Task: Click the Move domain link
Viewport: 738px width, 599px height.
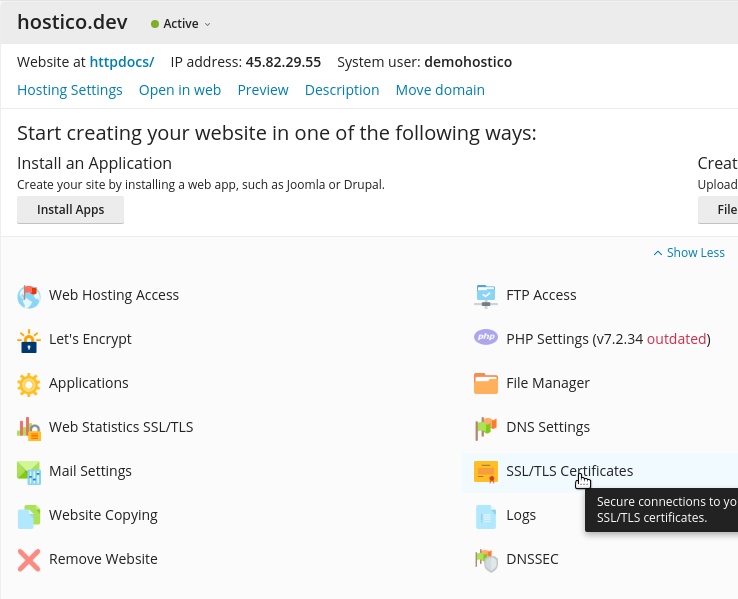Action: 440,90
